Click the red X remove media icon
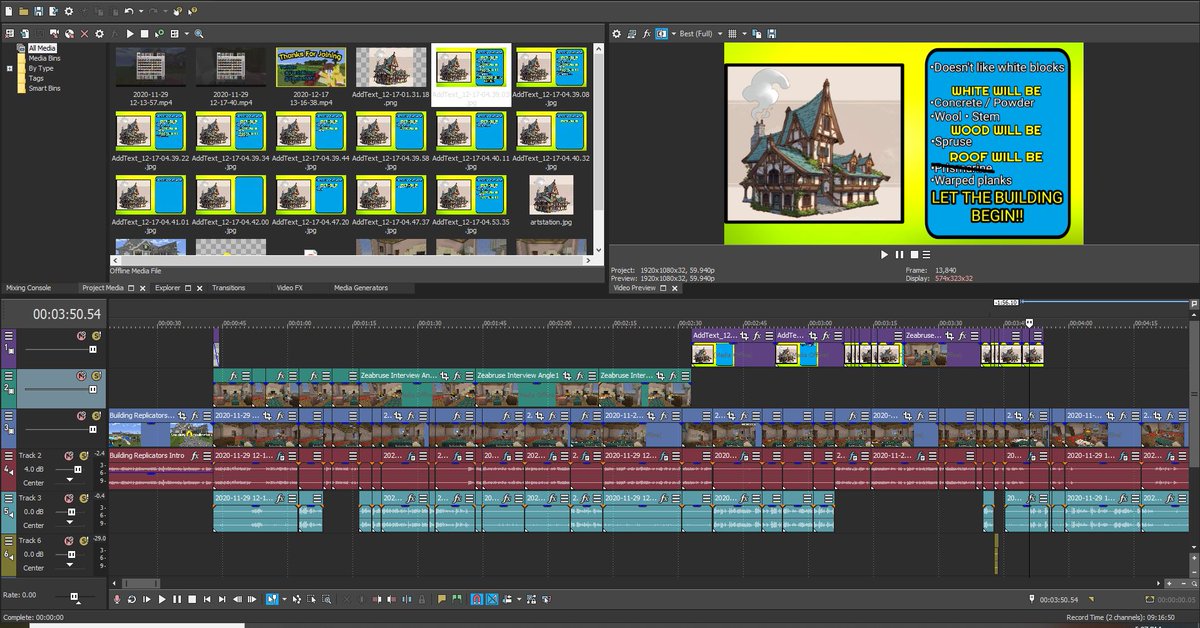The height and width of the screenshot is (628, 1200). (x=84, y=33)
